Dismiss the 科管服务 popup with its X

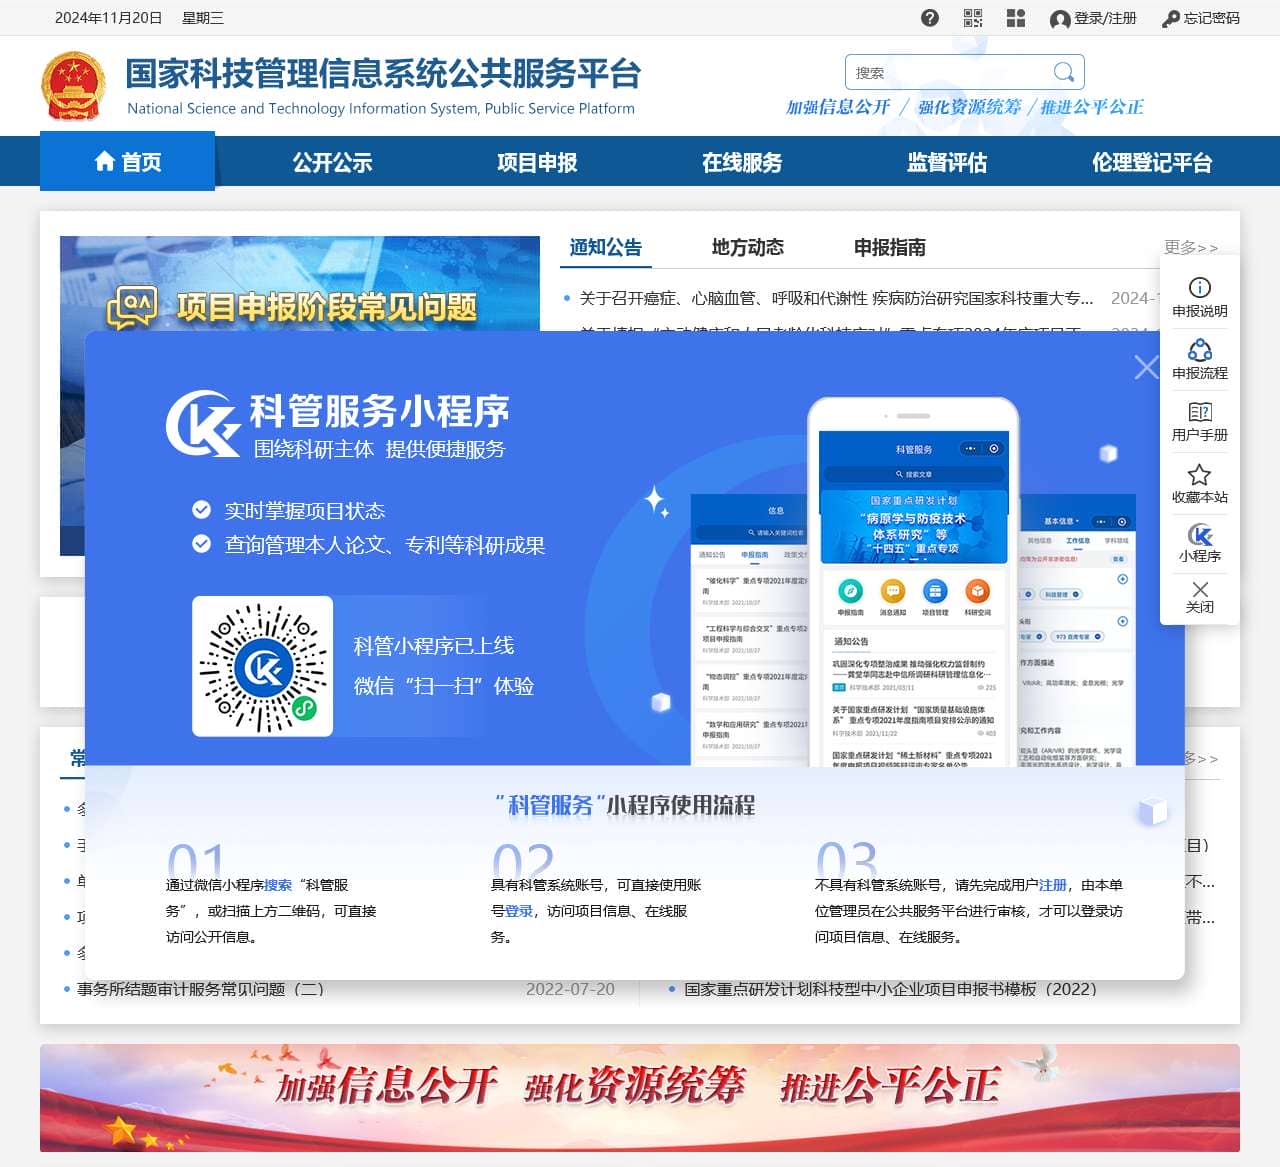[x=1146, y=367]
